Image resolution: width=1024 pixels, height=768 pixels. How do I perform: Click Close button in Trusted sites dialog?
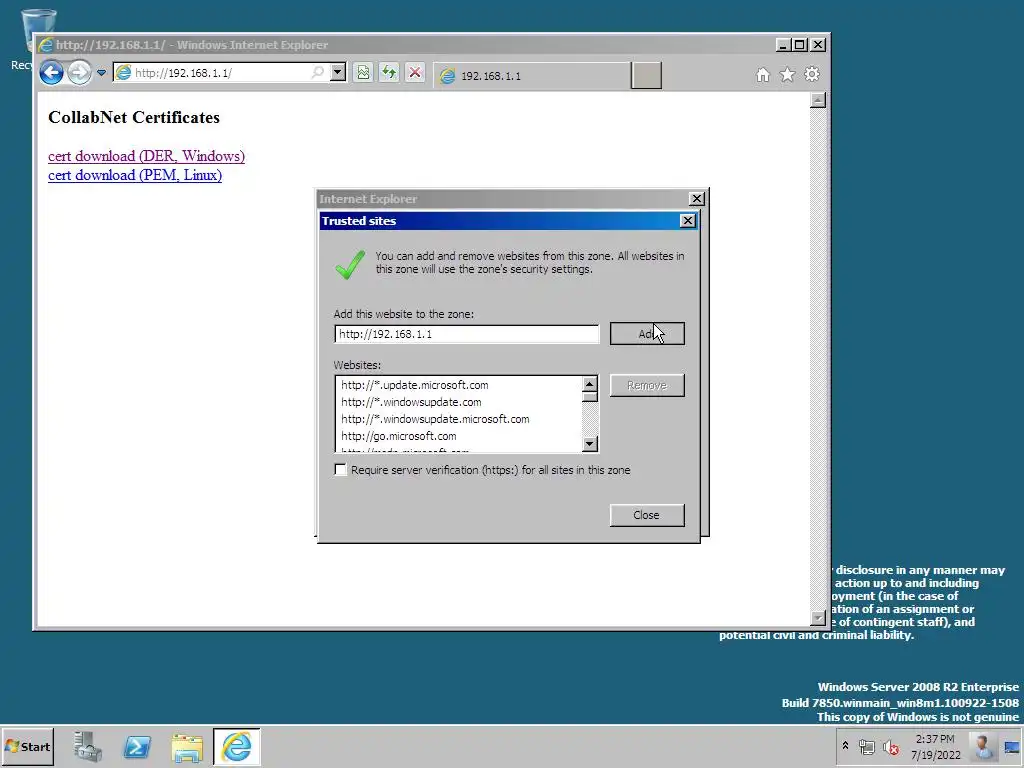[x=647, y=515]
